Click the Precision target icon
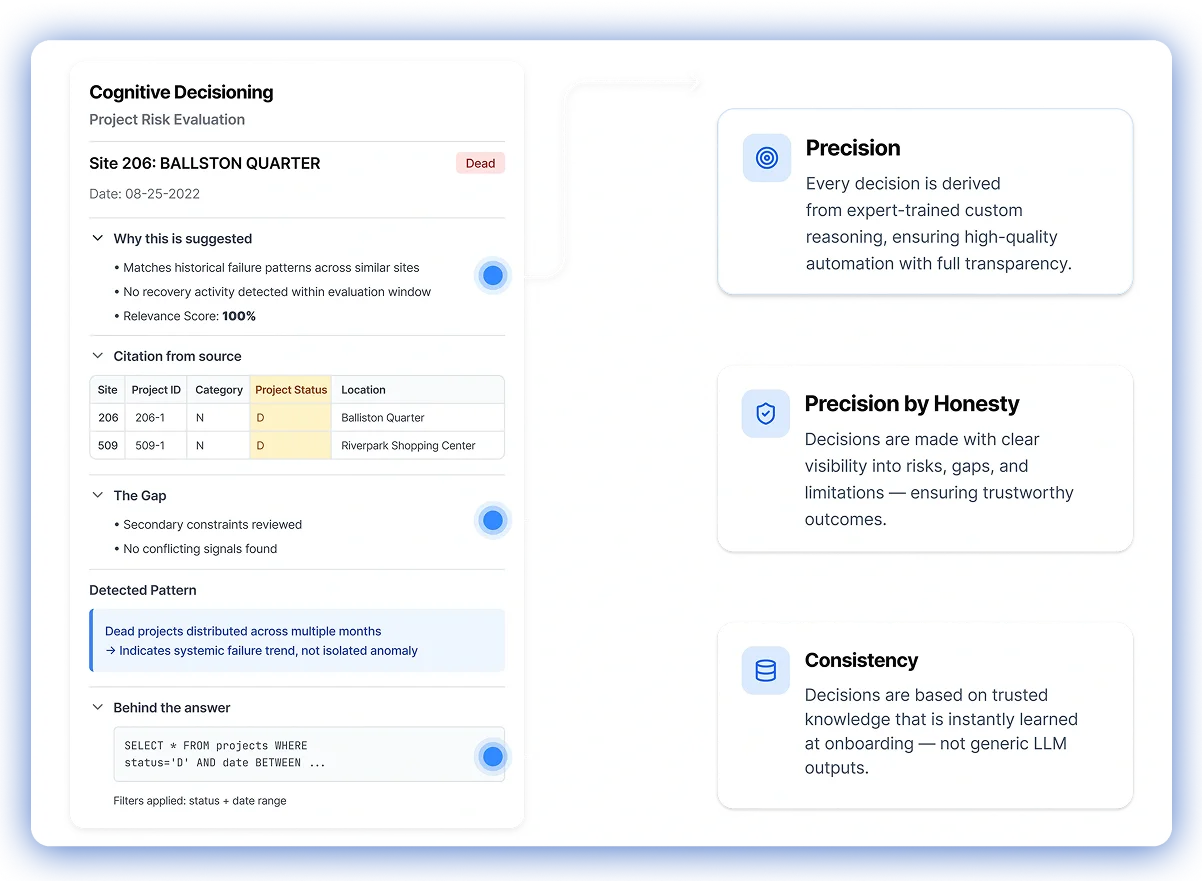The image size is (1202, 881). [767, 158]
